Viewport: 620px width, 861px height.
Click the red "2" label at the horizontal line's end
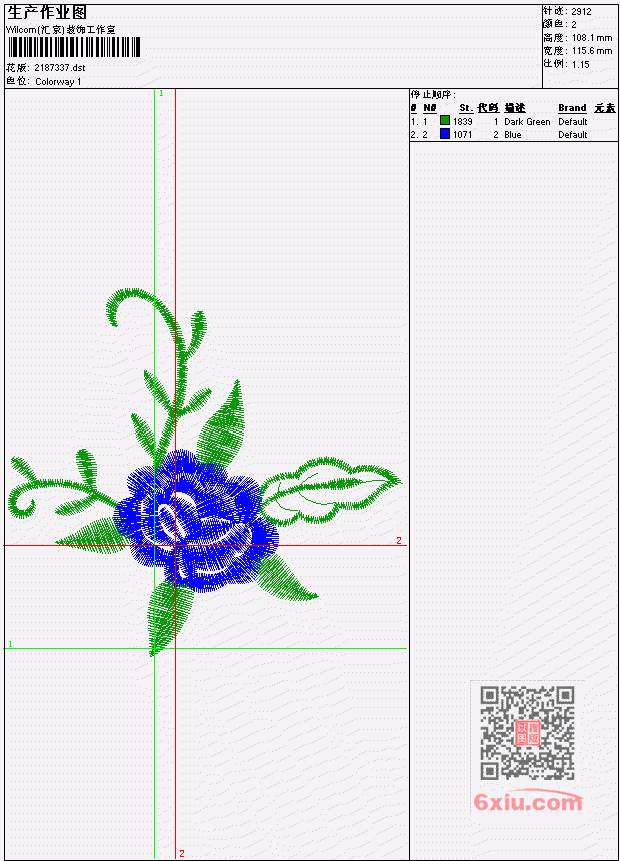(x=399, y=540)
